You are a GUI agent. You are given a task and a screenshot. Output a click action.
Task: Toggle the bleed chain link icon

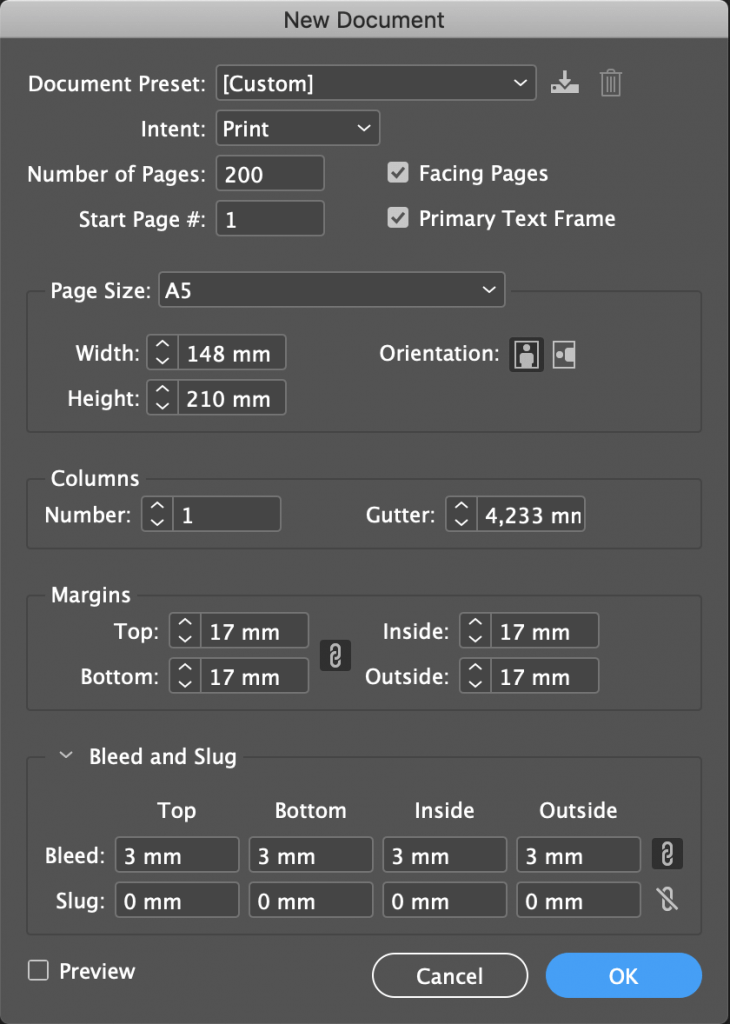tap(668, 854)
